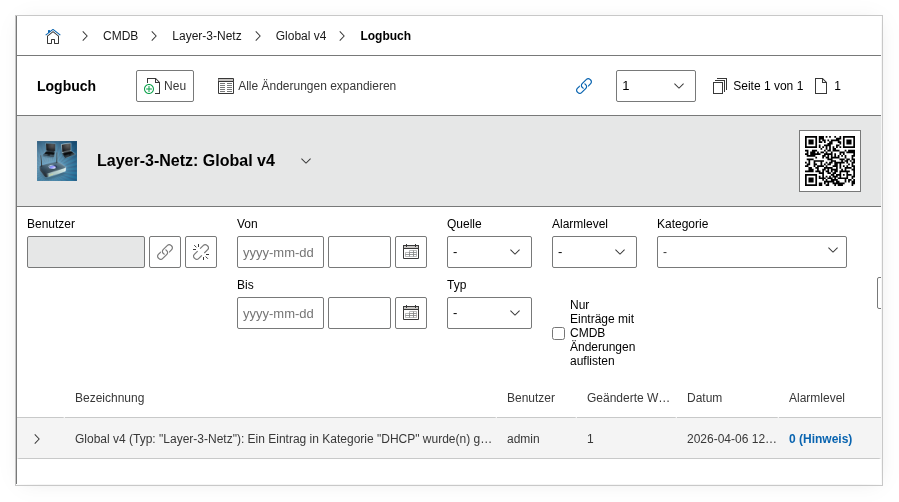
Task: Enable only entries with CMDB changes
Action: click(x=559, y=333)
